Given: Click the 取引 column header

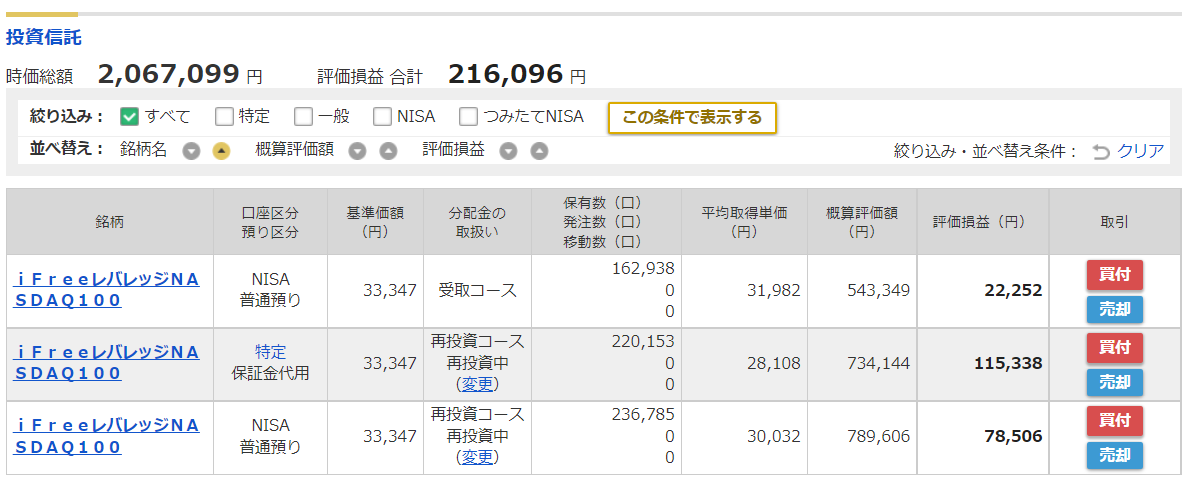Looking at the screenshot, I should pyautogui.click(x=1115, y=221).
